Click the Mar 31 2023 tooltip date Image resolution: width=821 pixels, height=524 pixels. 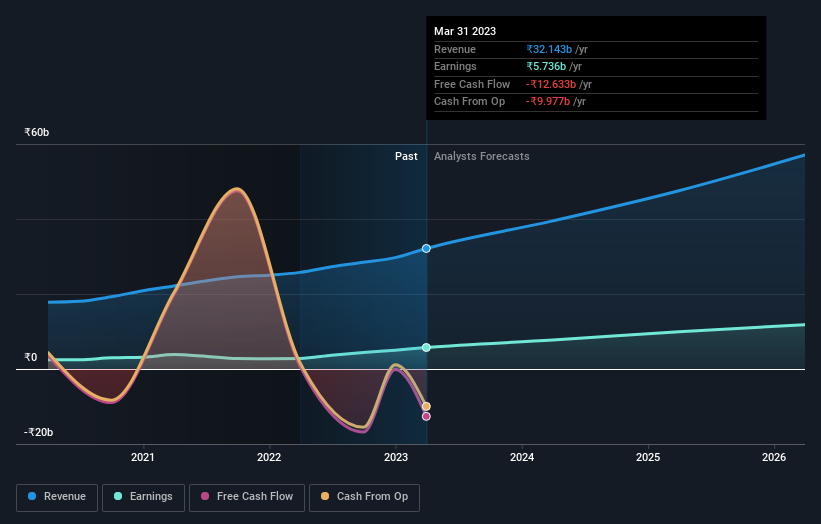coord(465,31)
